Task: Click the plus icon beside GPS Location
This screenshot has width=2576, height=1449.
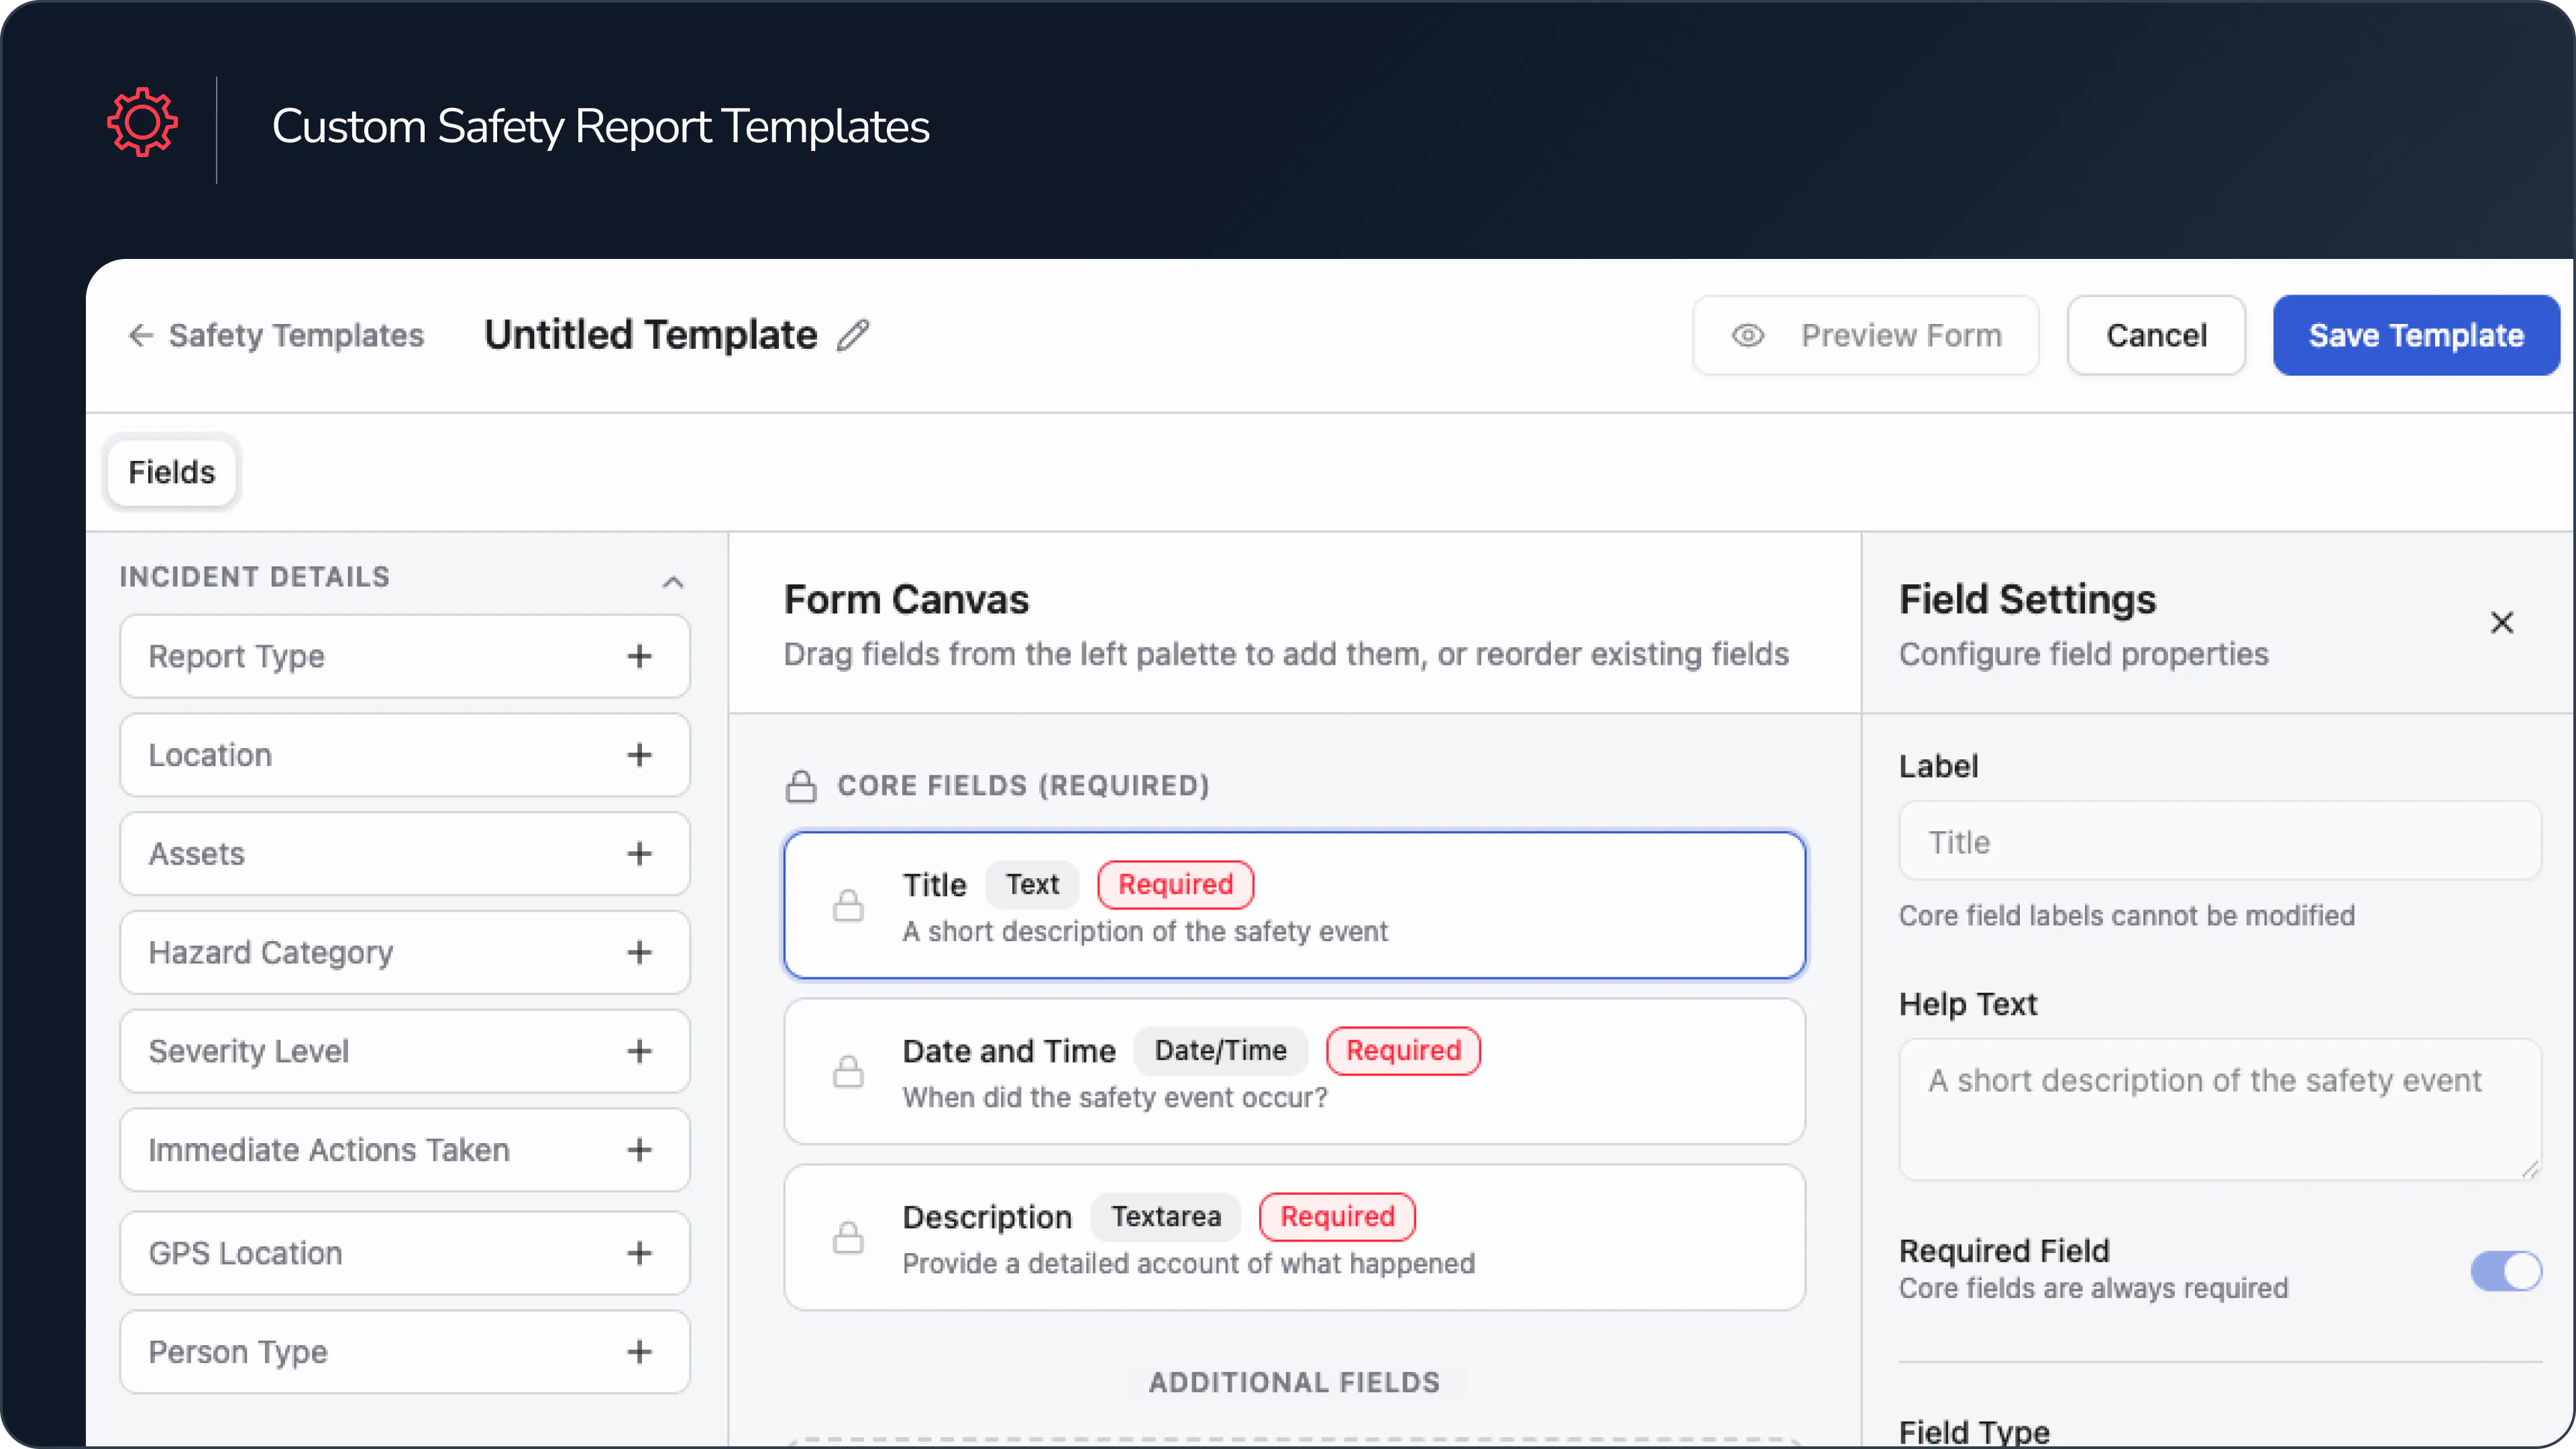Action: click(640, 1252)
